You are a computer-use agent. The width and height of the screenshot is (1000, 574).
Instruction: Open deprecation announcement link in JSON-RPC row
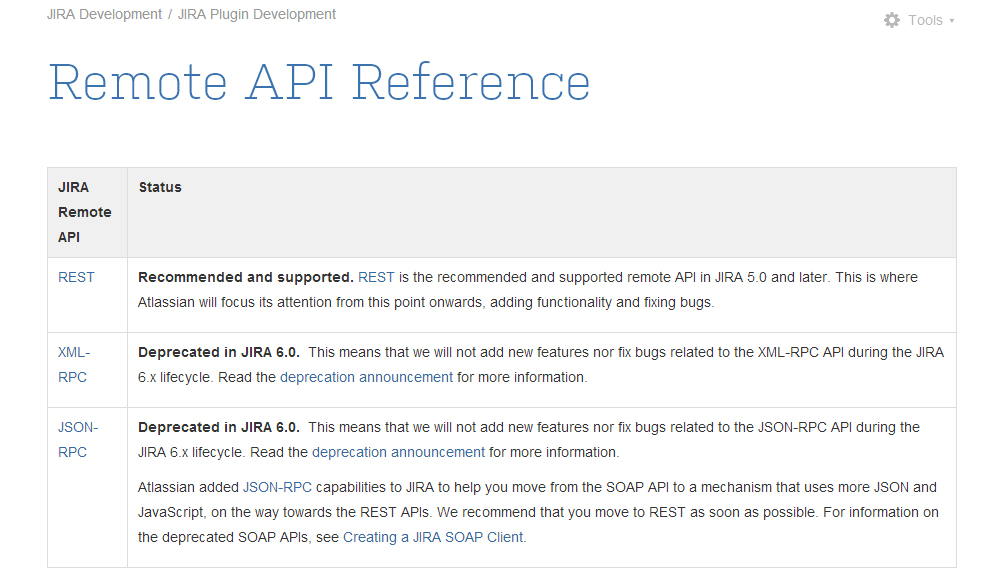pyautogui.click(x=398, y=452)
